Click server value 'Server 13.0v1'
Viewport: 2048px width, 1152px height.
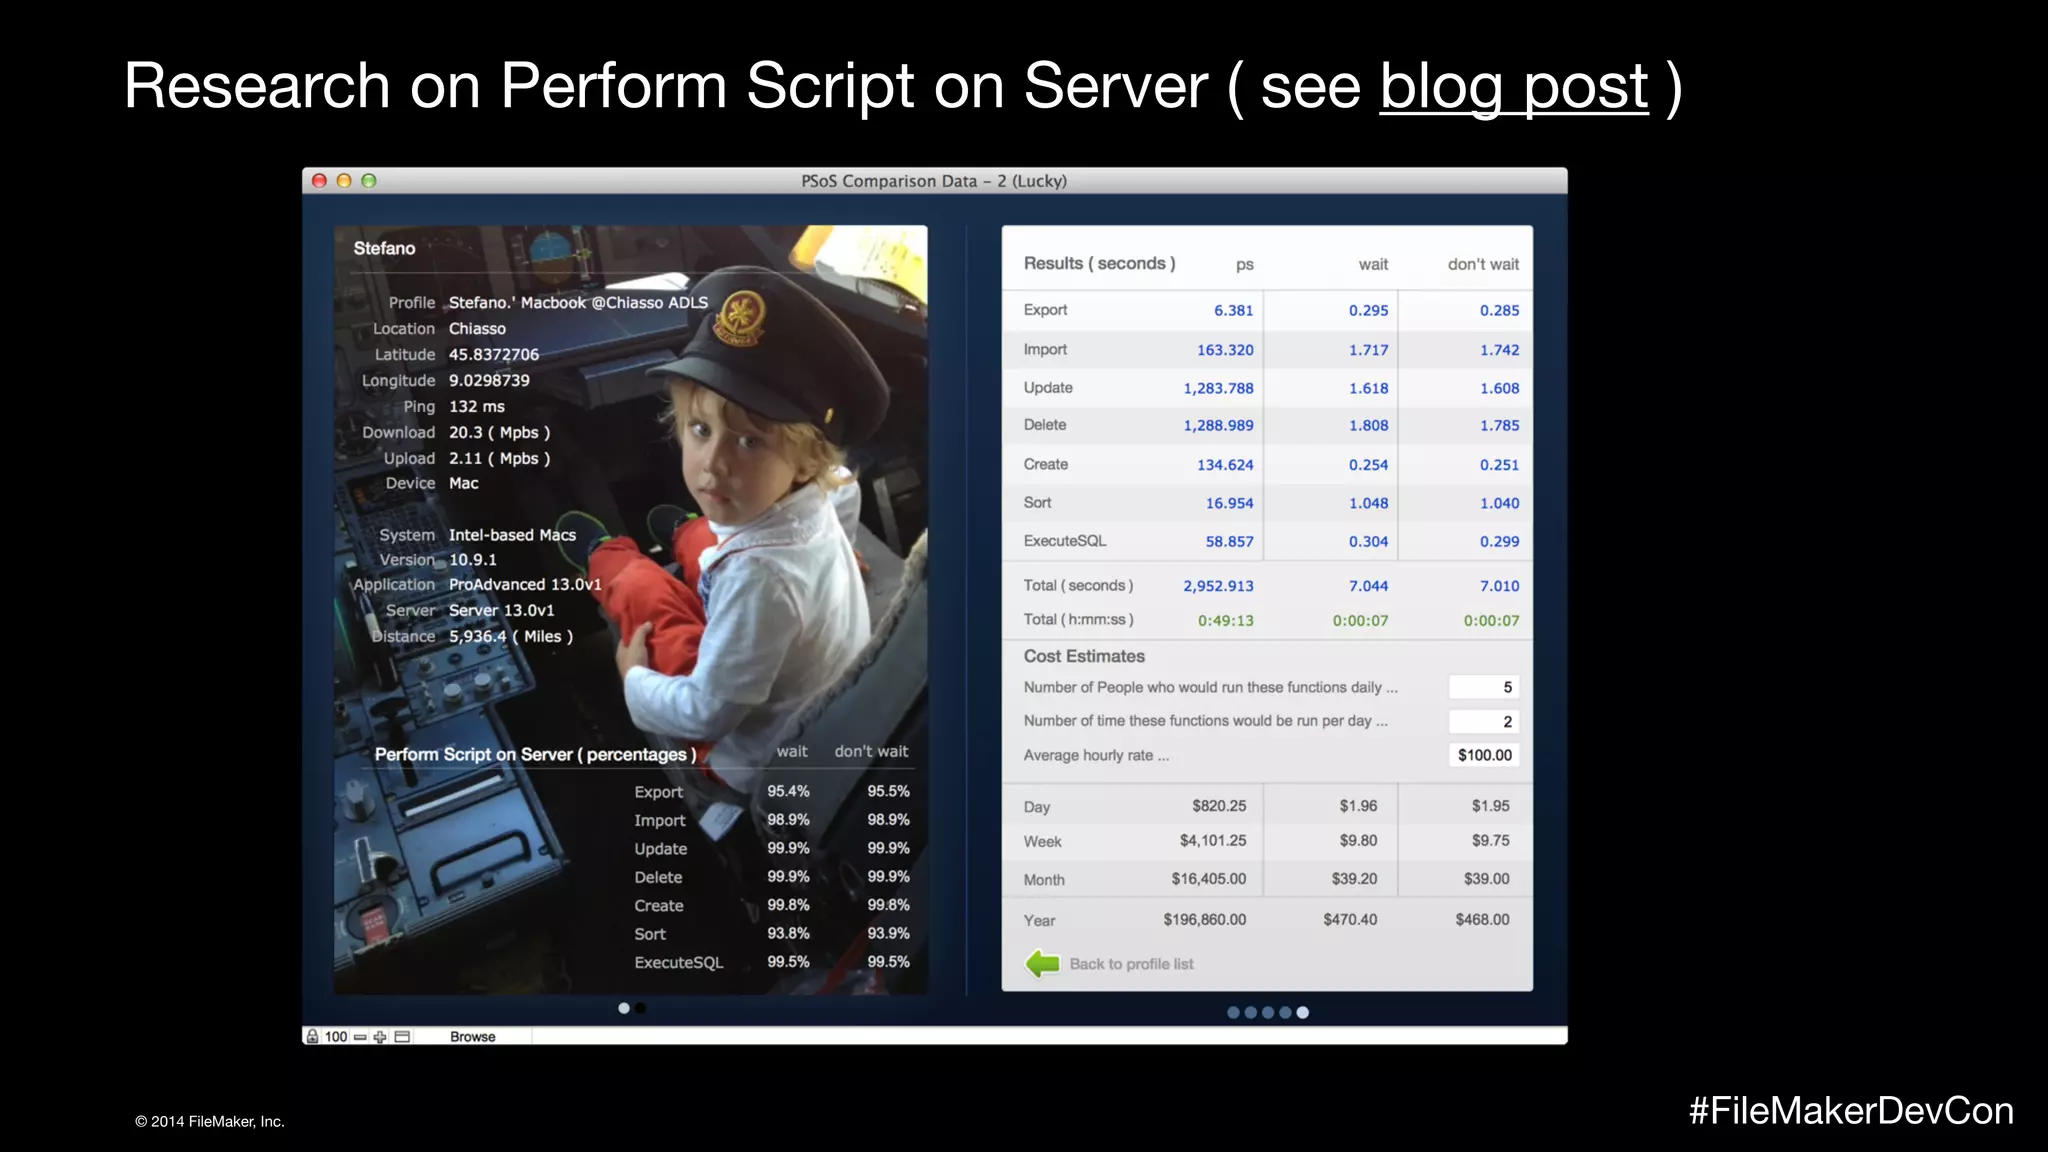click(501, 610)
